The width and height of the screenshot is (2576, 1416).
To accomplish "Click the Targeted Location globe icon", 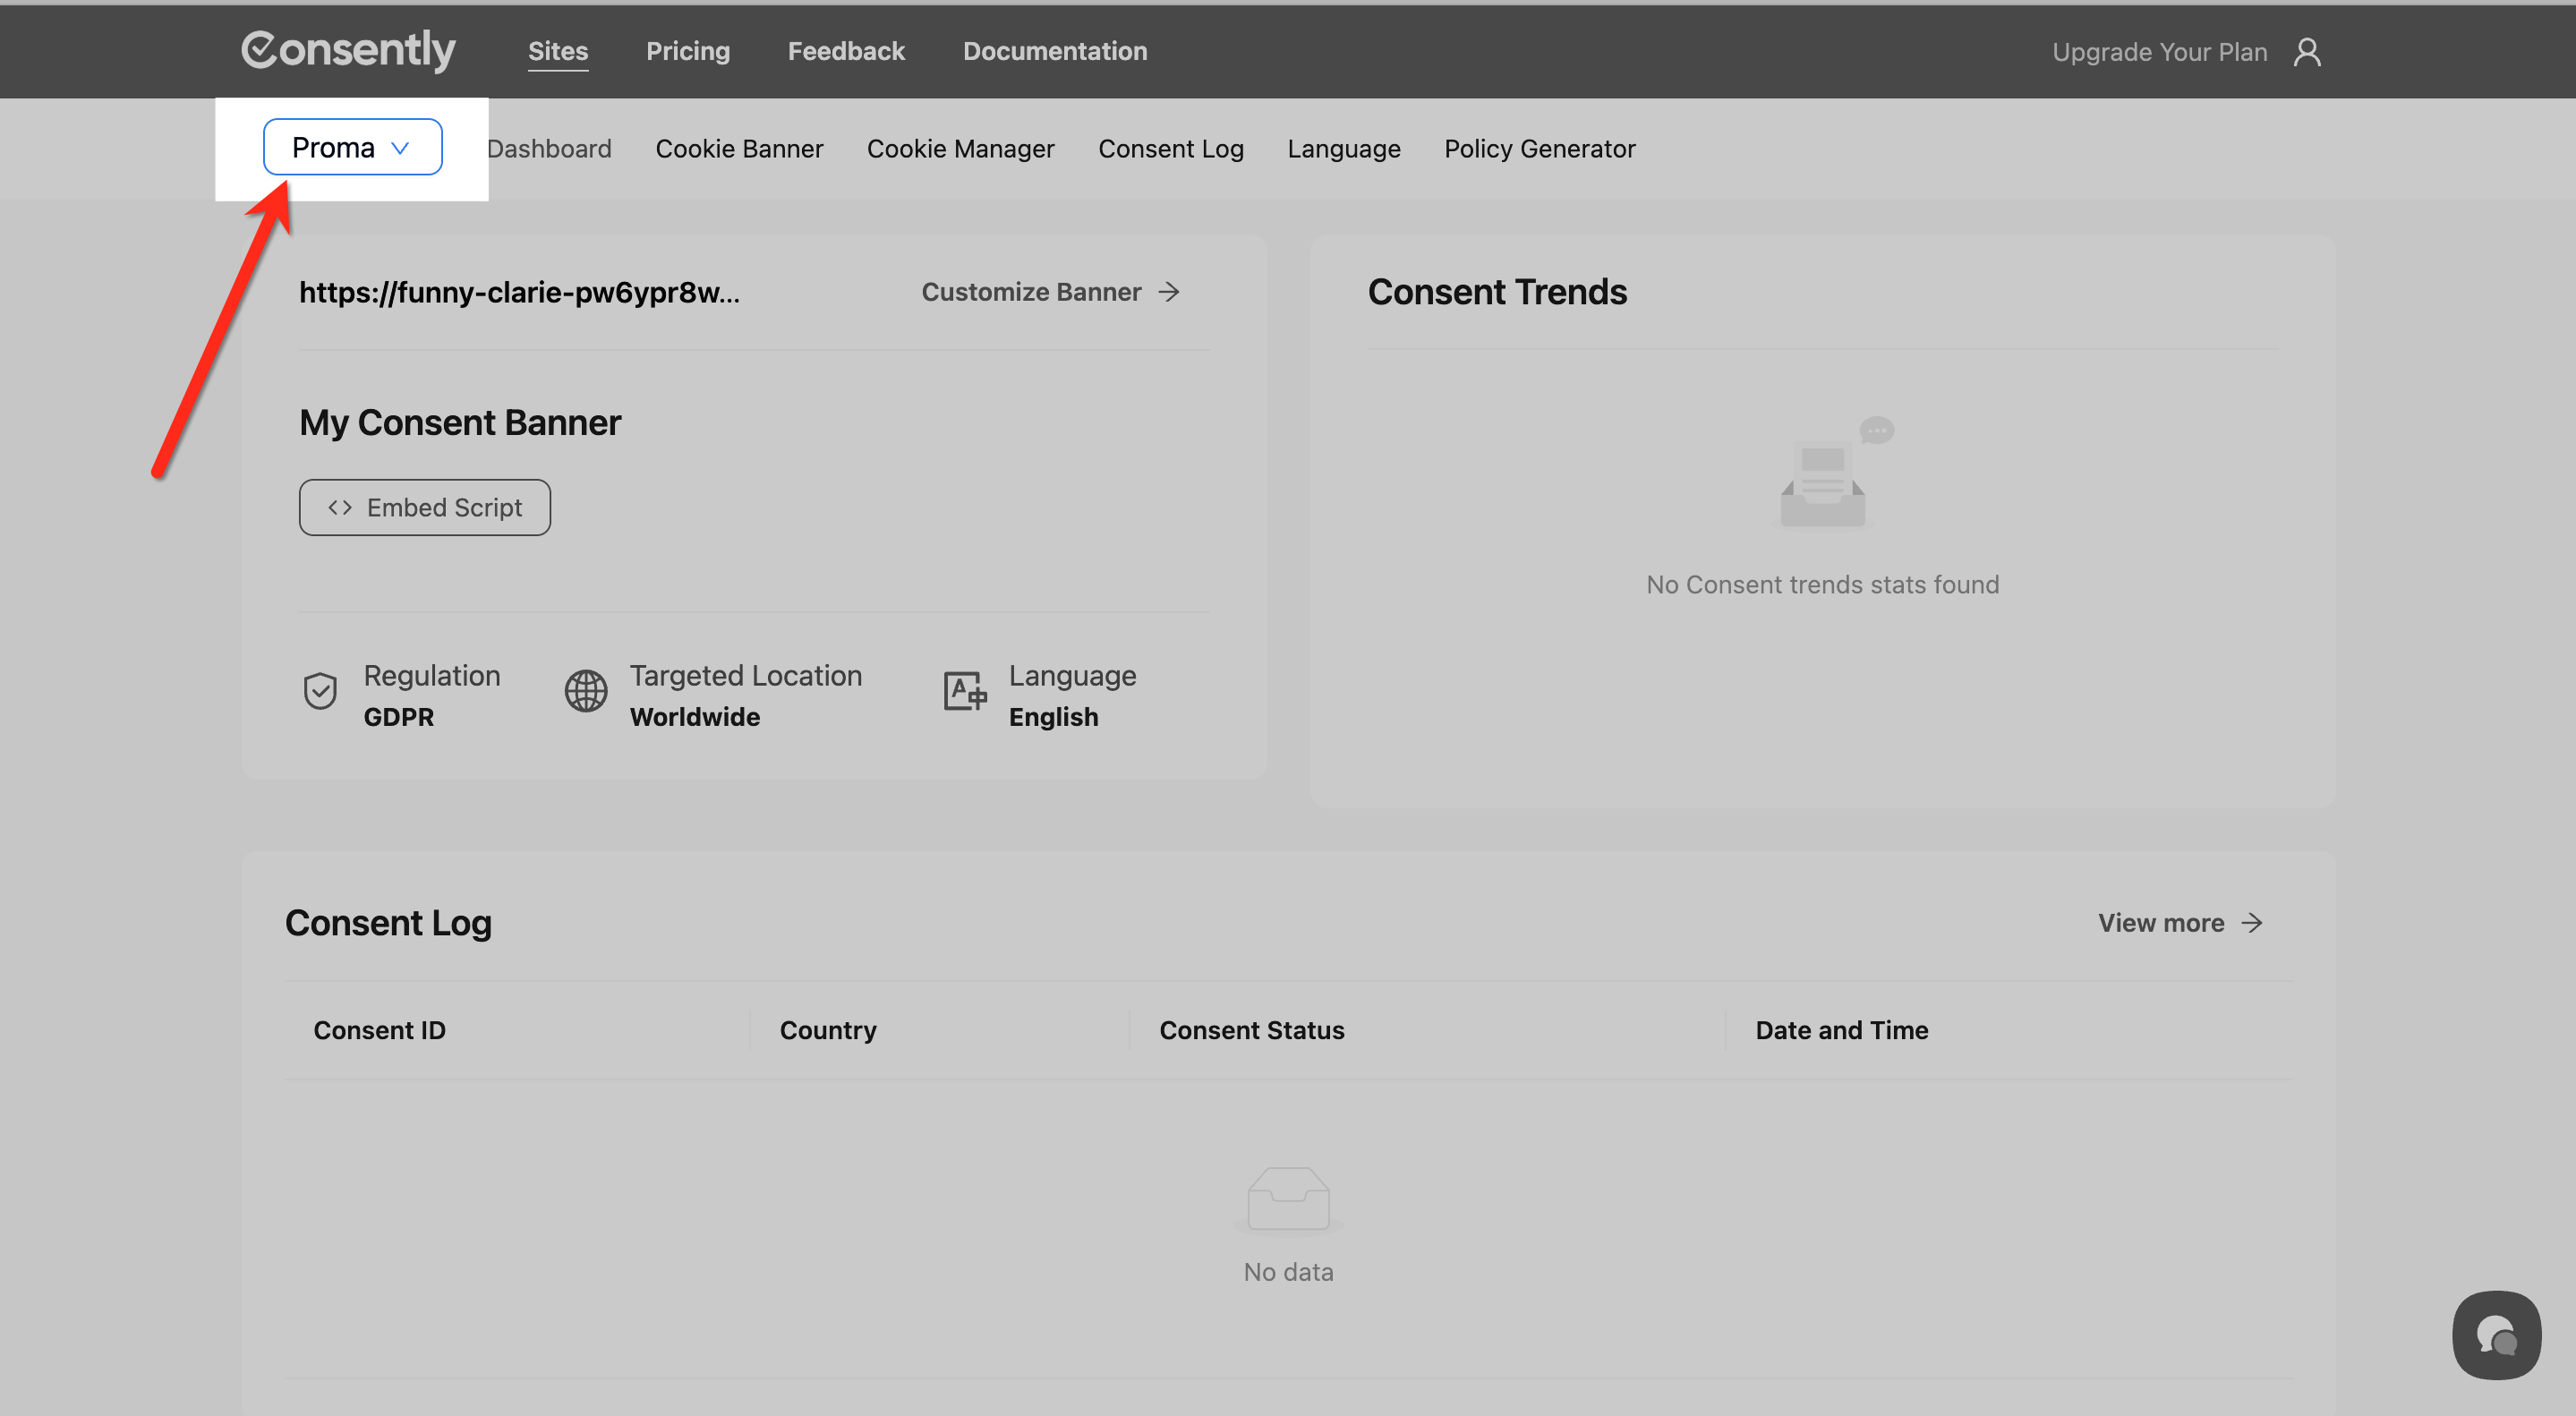I will (x=586, y=691).
